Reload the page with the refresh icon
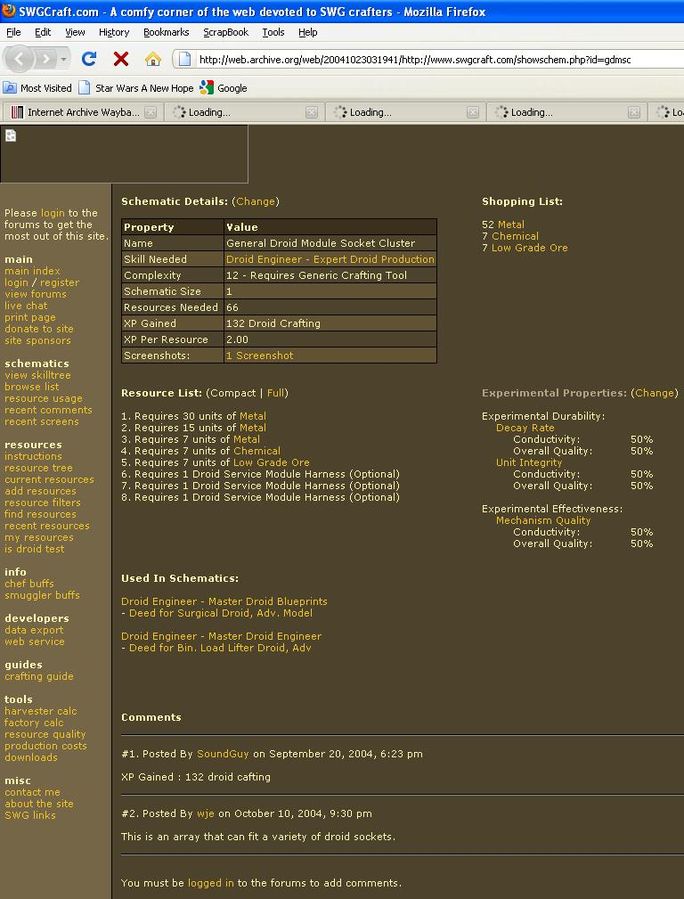This screenshot has height=899, width=684. click(89, 59)
